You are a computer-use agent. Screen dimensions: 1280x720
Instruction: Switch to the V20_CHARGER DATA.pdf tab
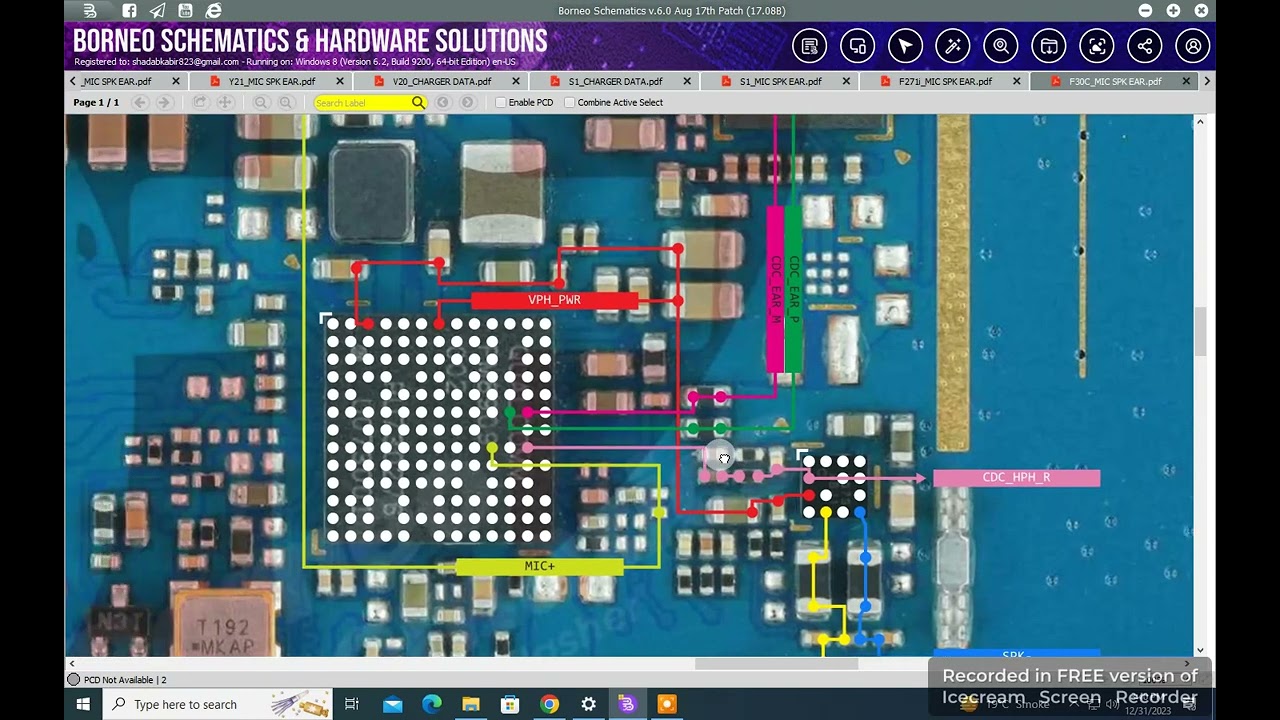click(x=441, y=81)
